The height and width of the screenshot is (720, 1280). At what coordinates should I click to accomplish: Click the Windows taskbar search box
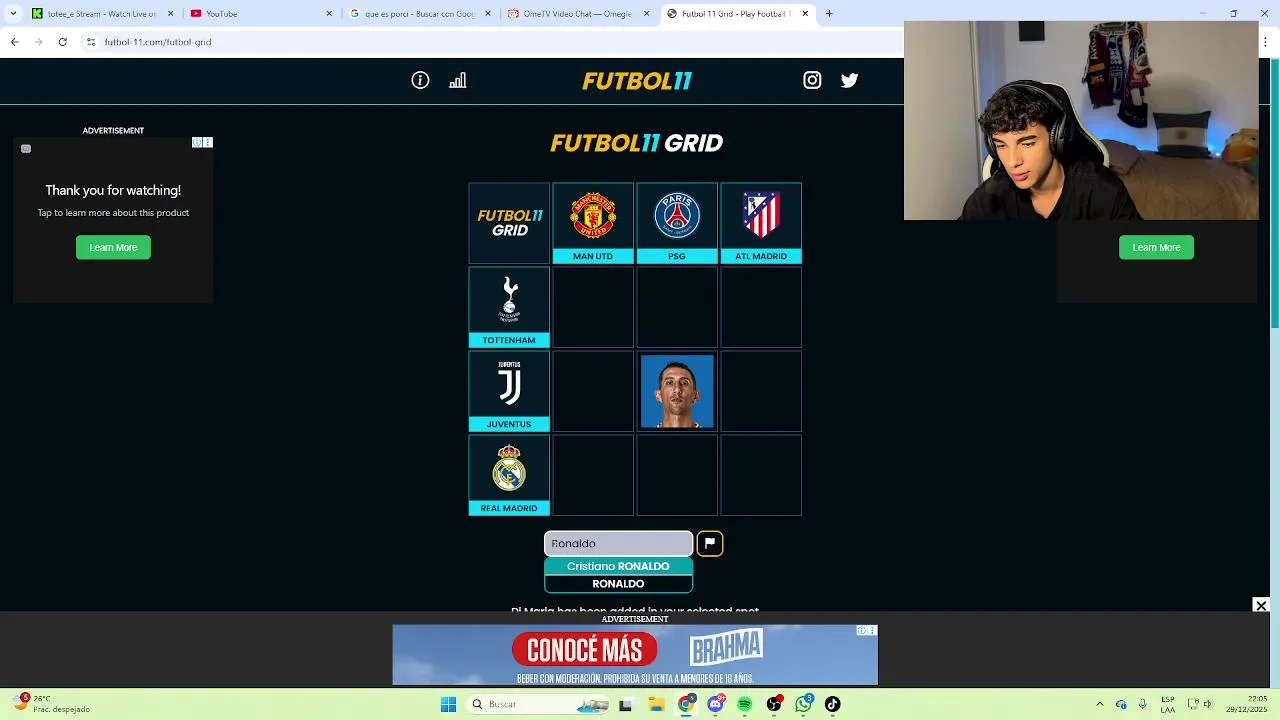pyautogui.click(x=538, y=704)
